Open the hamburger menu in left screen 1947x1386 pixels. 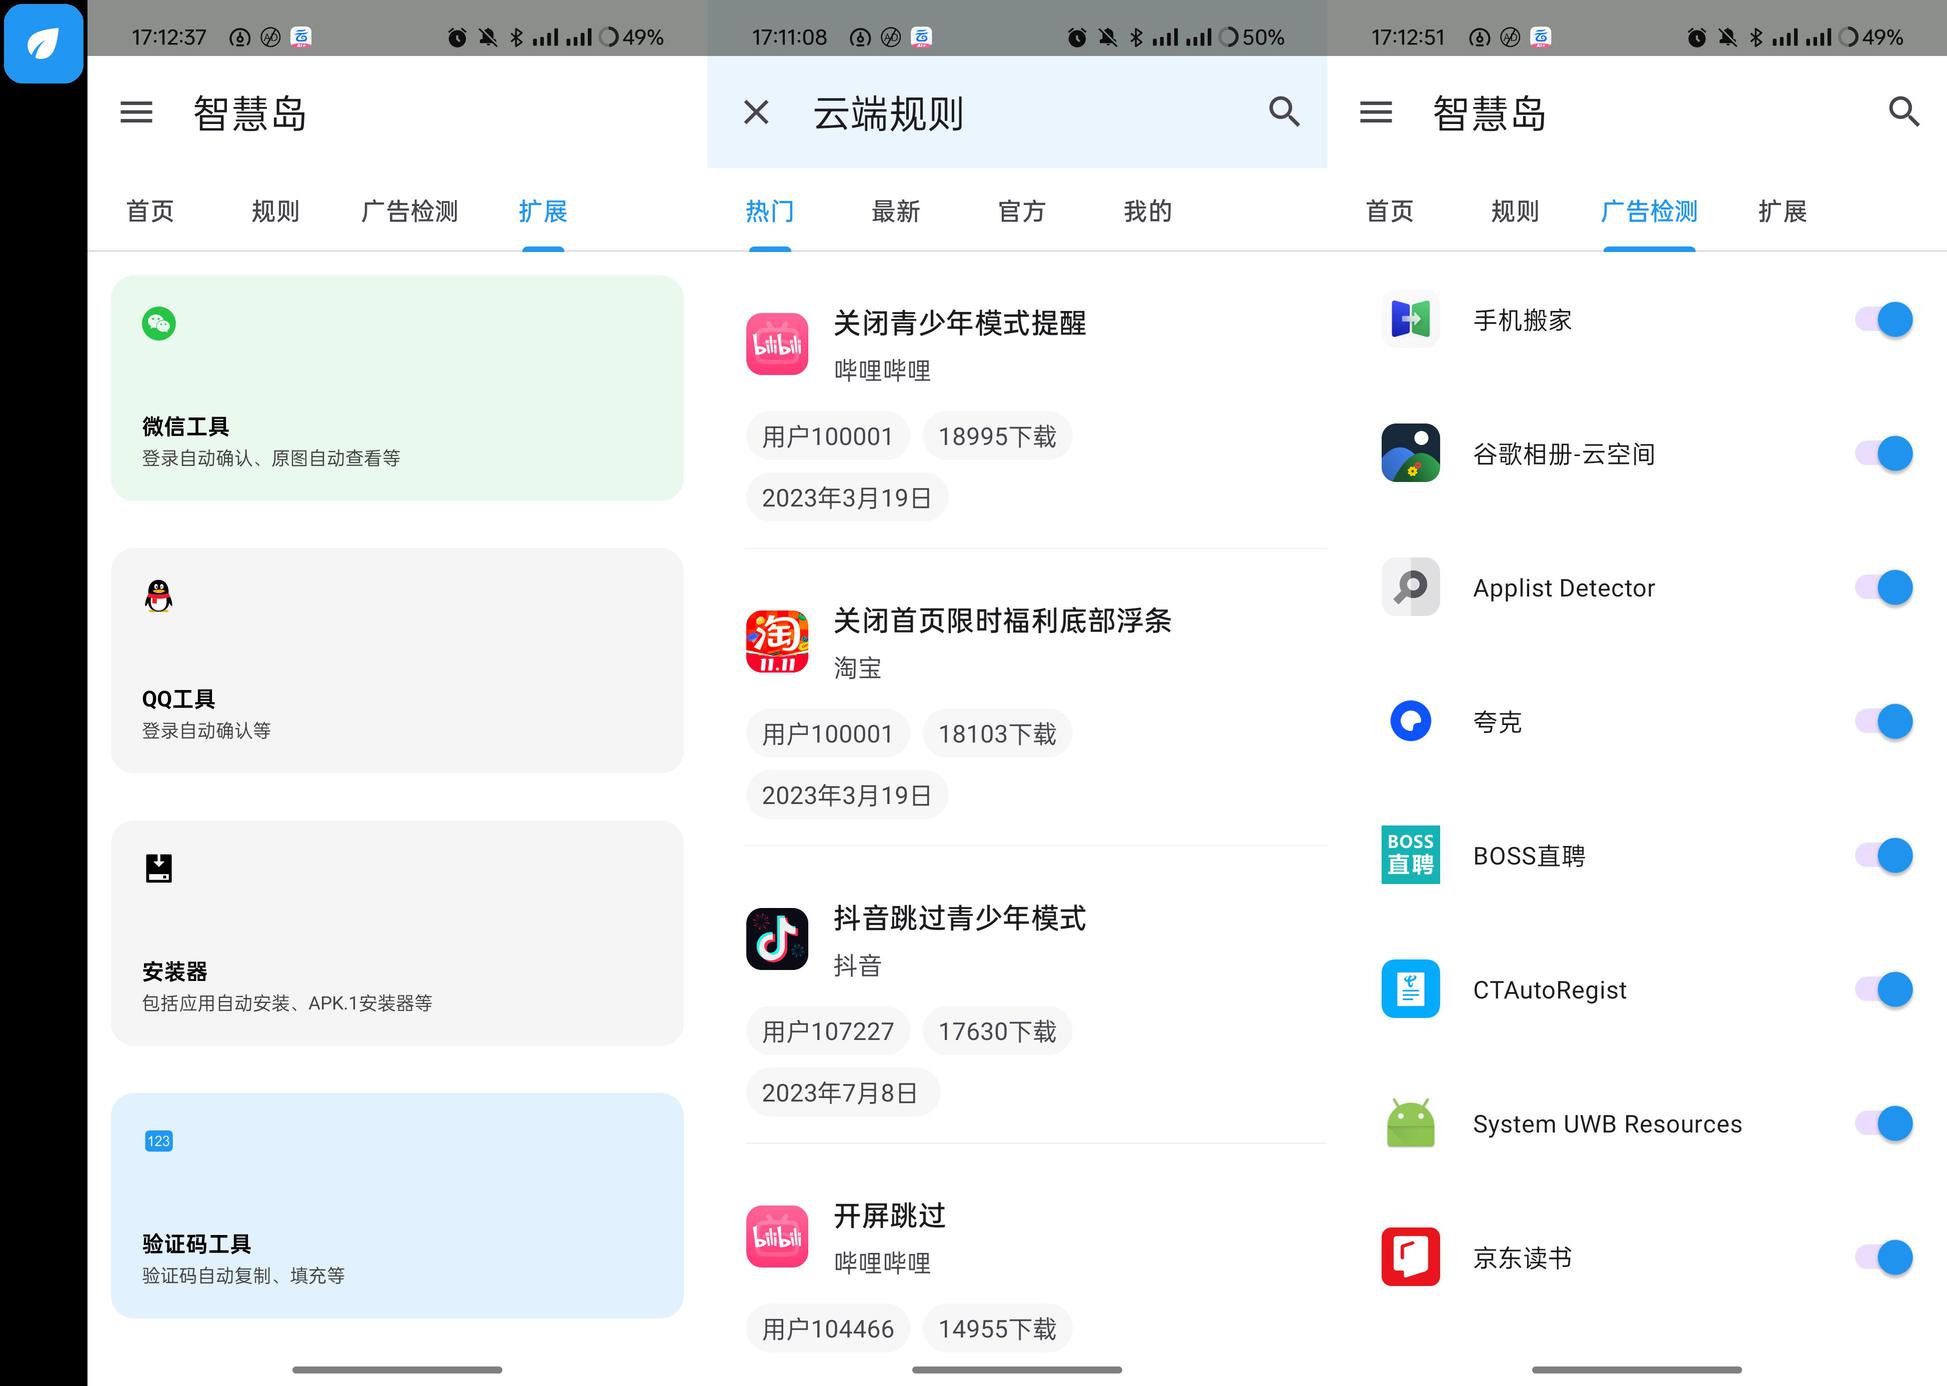click(137, 112)
